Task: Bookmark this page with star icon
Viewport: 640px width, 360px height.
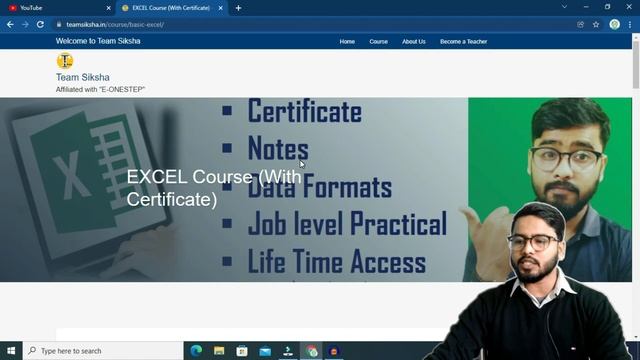Action: tap(596, 24)
